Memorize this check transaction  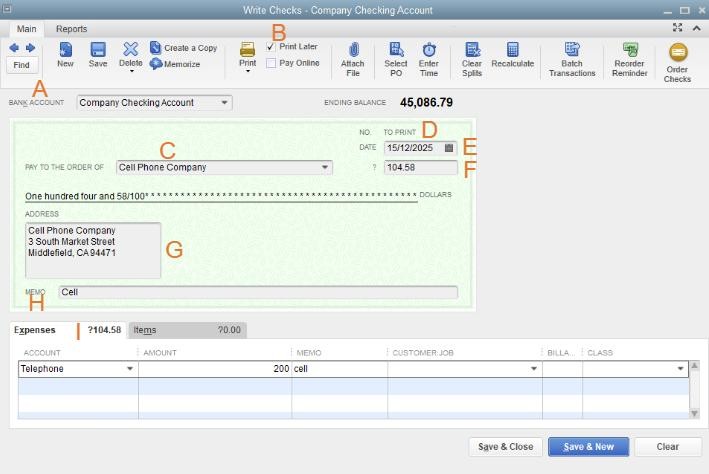tap(175, 64)
